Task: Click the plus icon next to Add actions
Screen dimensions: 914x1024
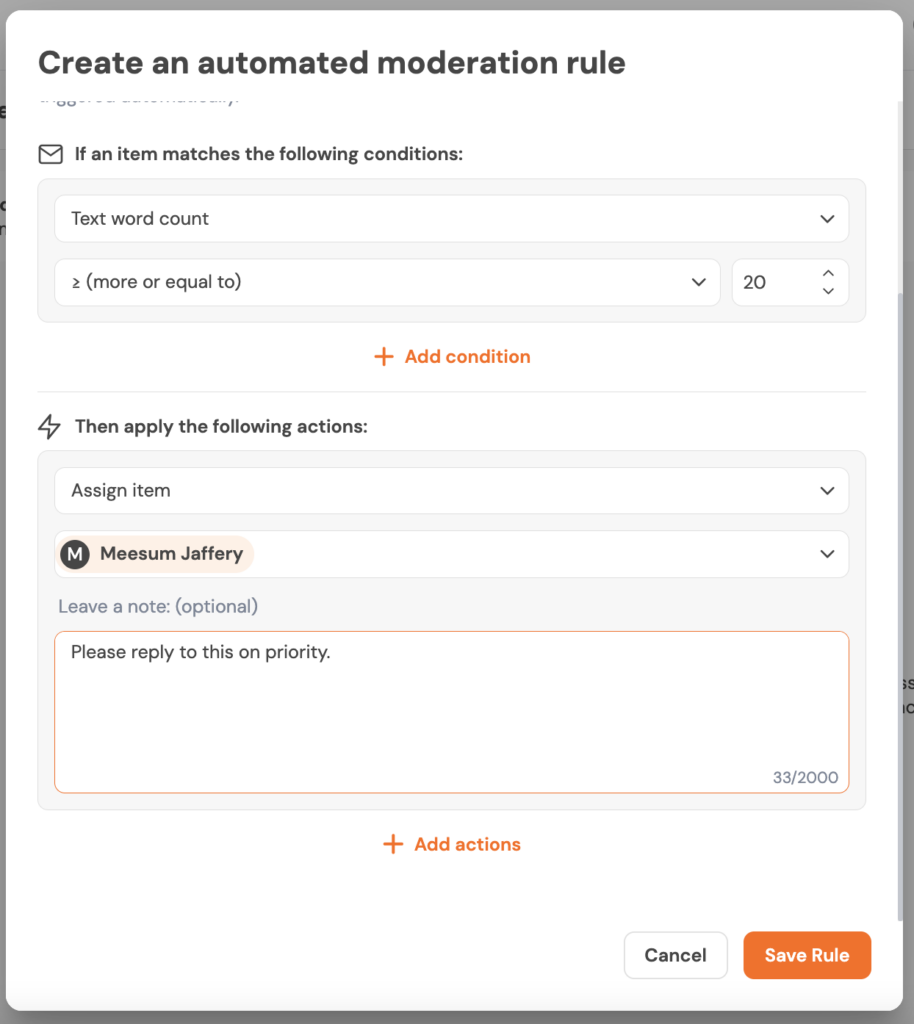Action: pyautogui.click(x=393, y=845)
